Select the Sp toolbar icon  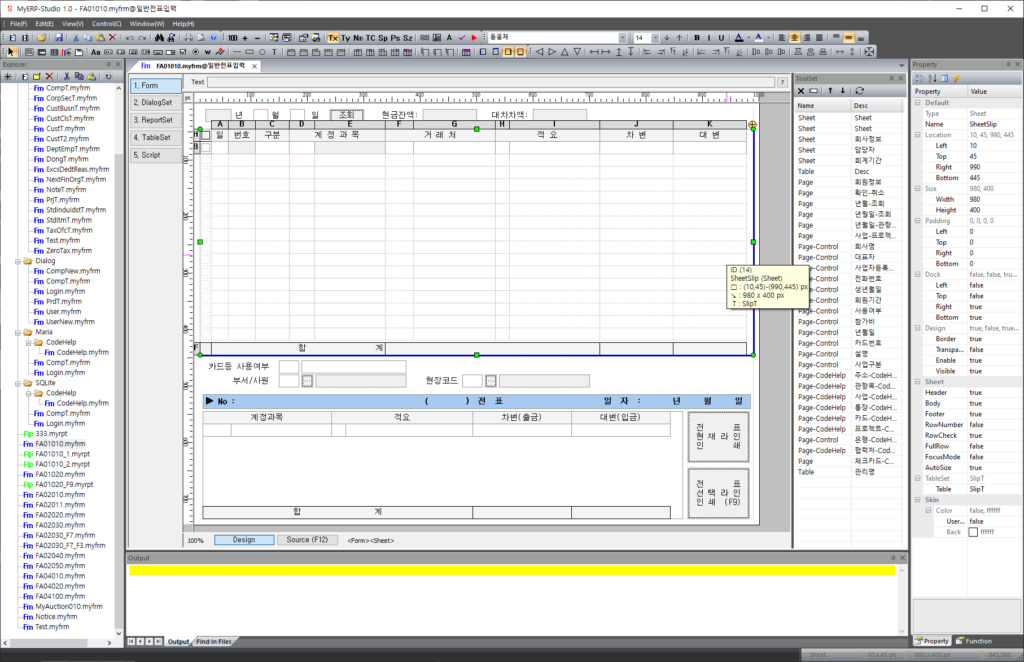[383, 38]
